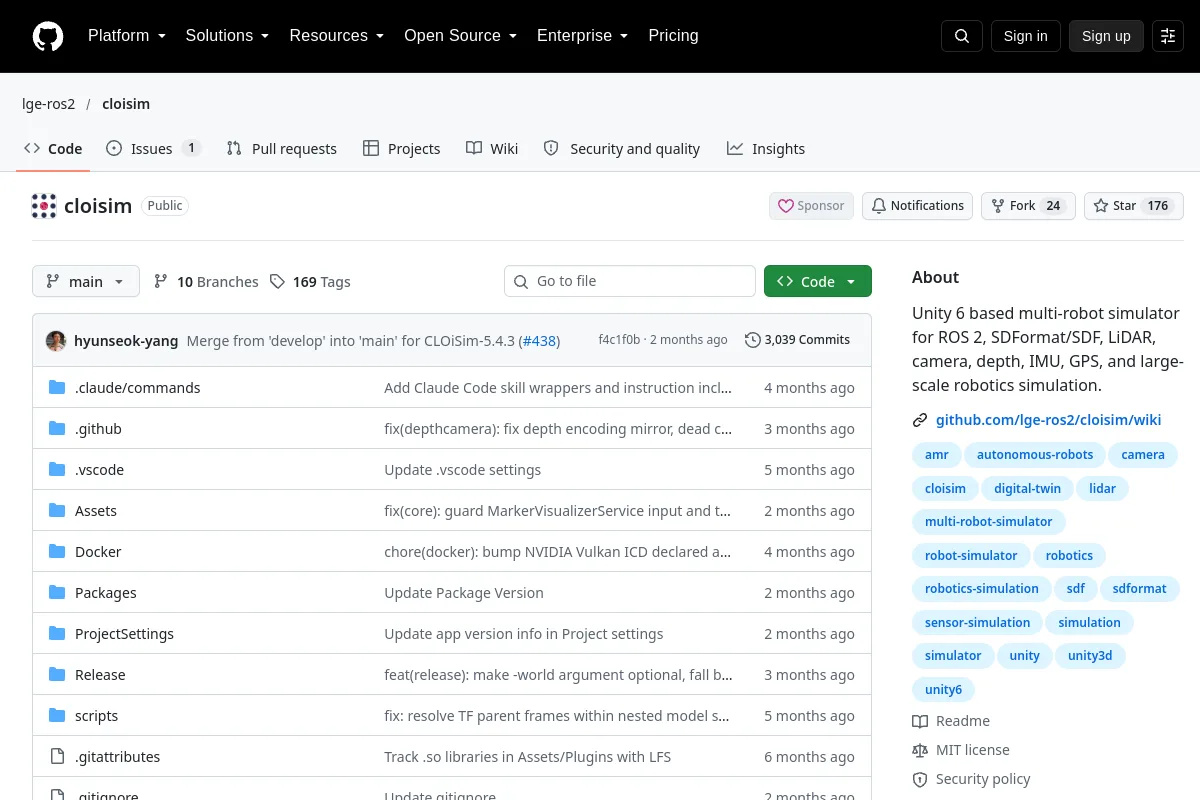
Task: Open the main branch selector dropdown
Action: 86,282
